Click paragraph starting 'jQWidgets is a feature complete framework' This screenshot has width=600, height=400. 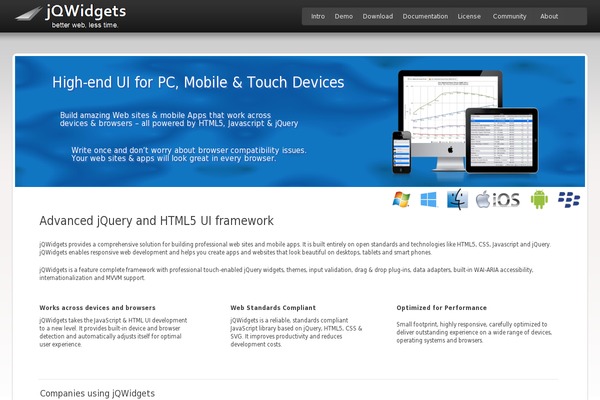click(x=286, y=274)
